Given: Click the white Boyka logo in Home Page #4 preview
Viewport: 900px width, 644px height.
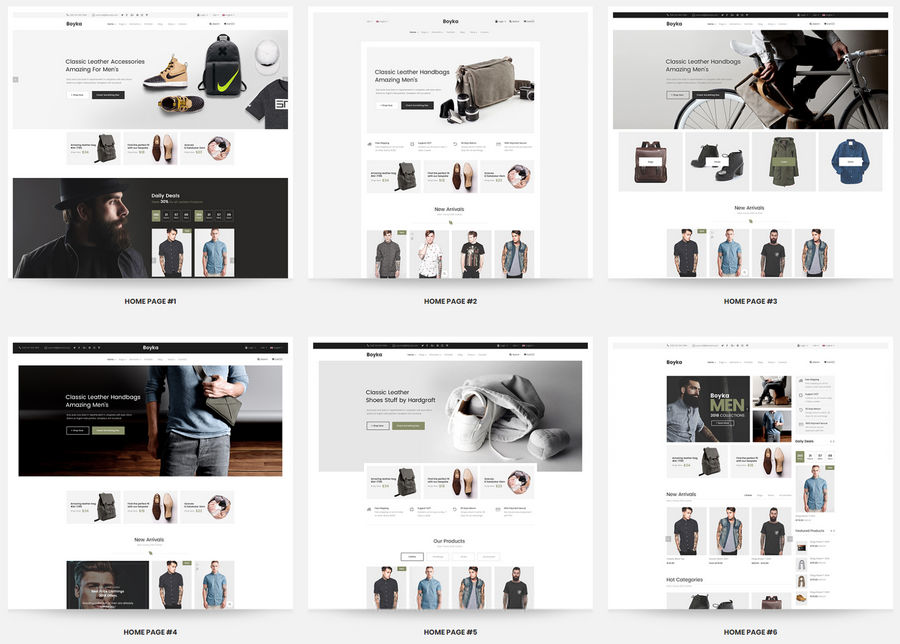Looking at the screenshot, I should (x=150, y=348).
